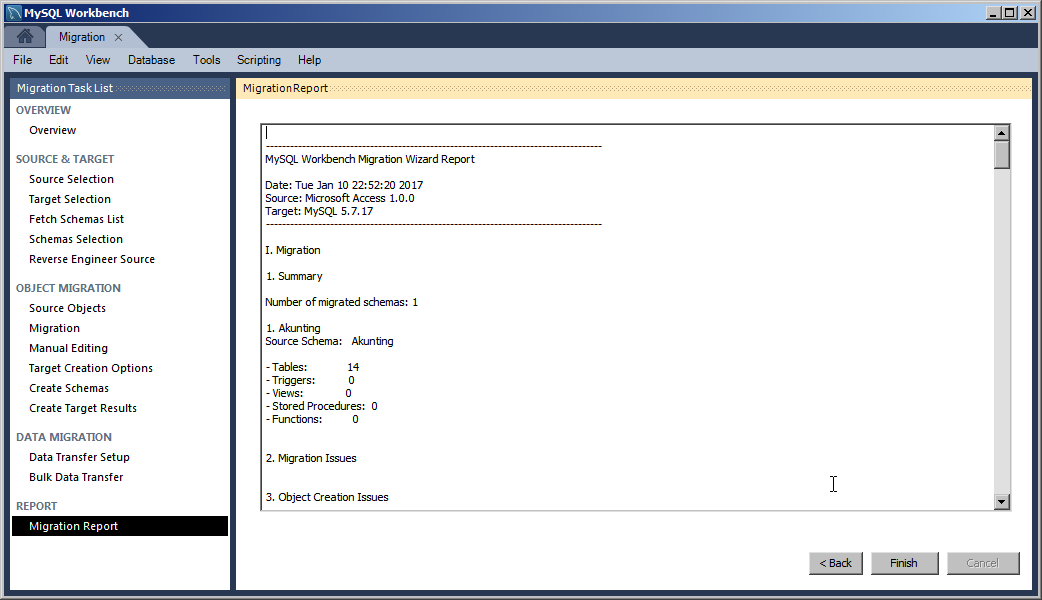Select the Manual Editing step
The height and width of the screenshot is (600, 1042).
coord(68,348)
